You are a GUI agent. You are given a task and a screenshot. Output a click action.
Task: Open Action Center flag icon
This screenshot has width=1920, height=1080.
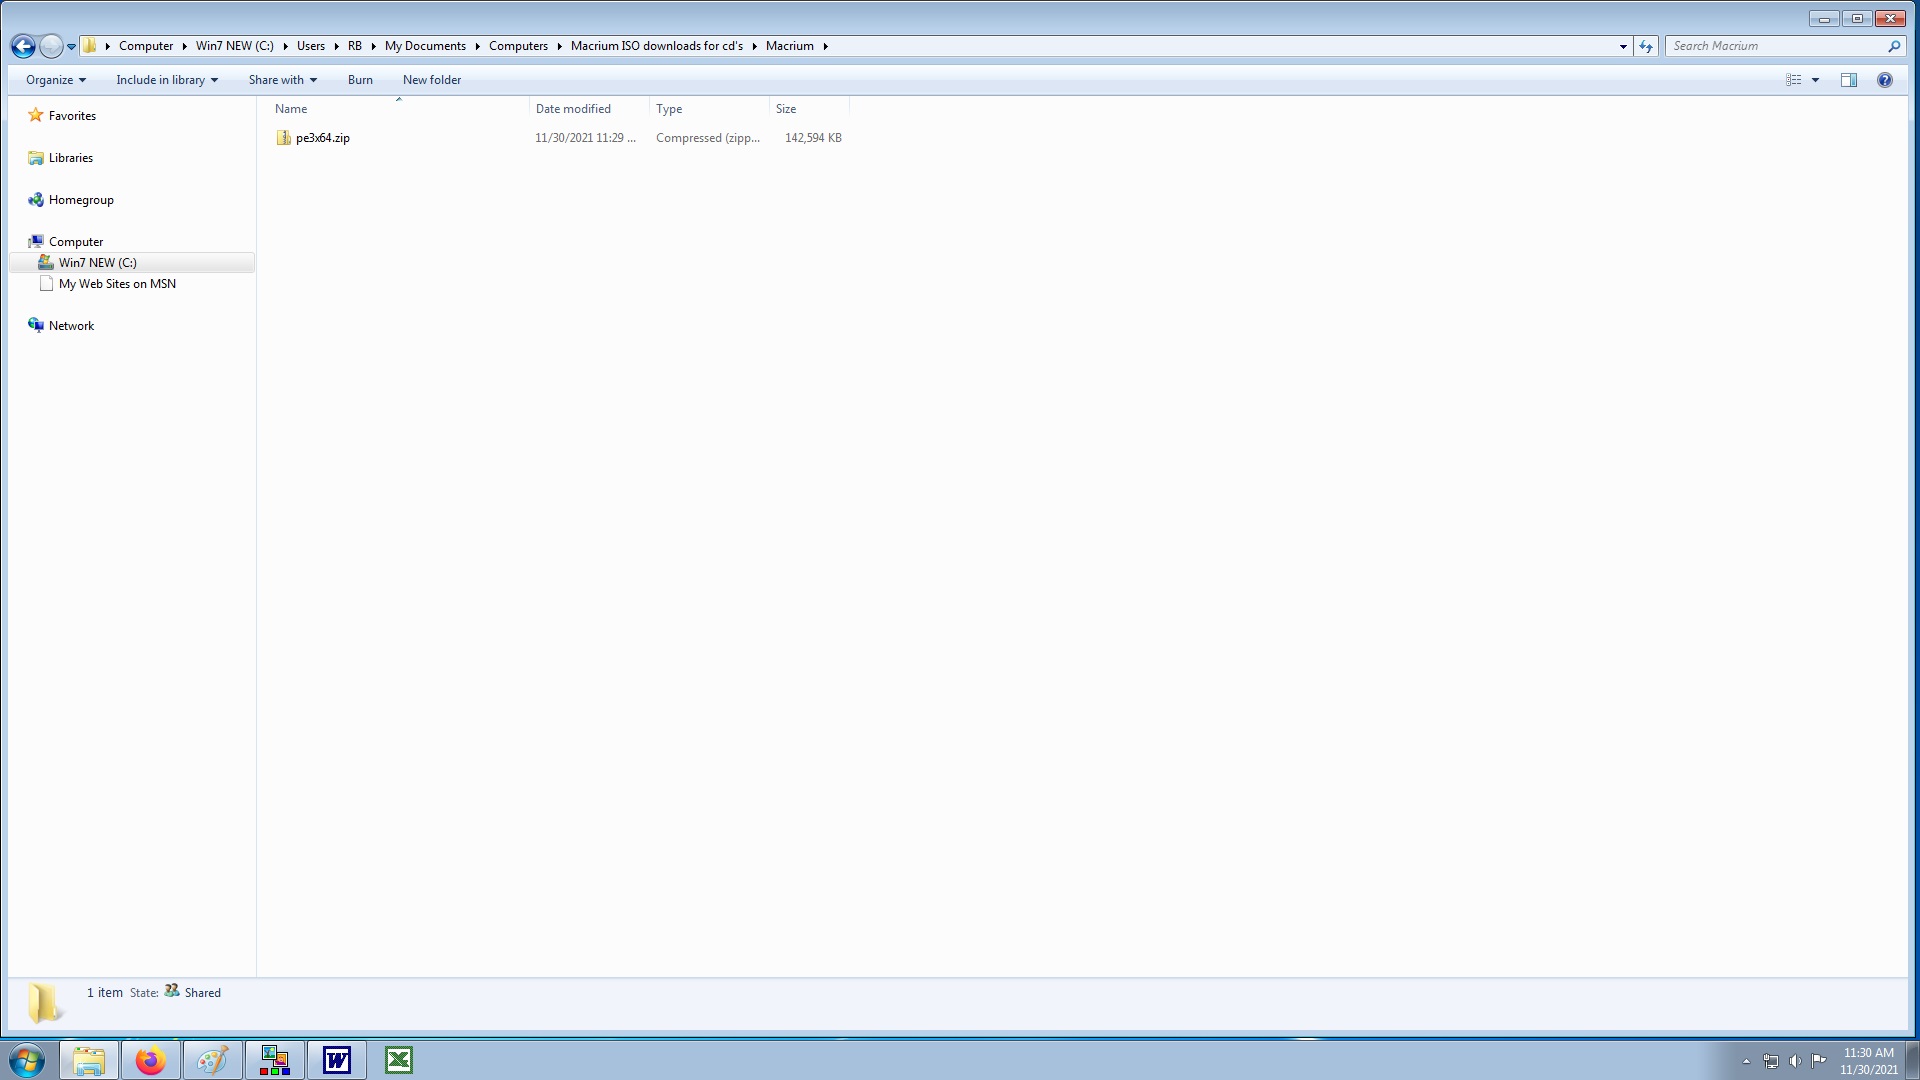(1819, 1061)
